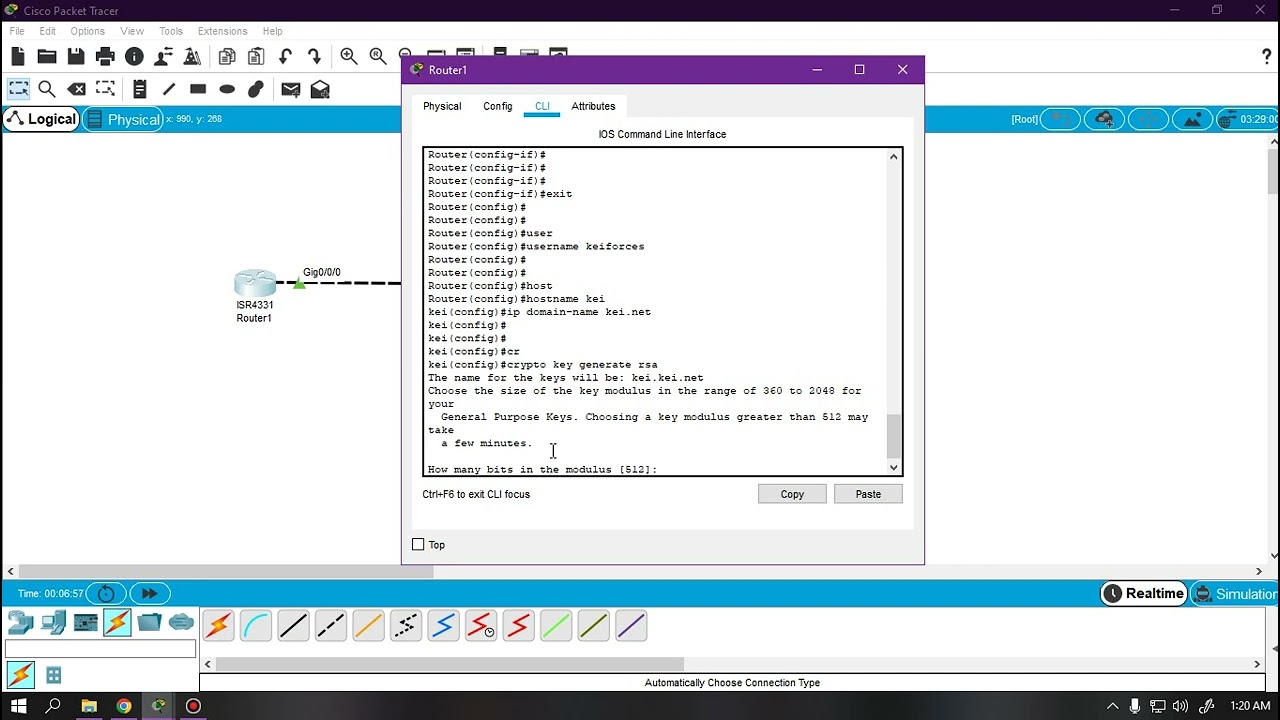This screenshot has height=720, width=1280.
Task: Open the File menu
Action: pyautogui.click(x=17, y=31)
